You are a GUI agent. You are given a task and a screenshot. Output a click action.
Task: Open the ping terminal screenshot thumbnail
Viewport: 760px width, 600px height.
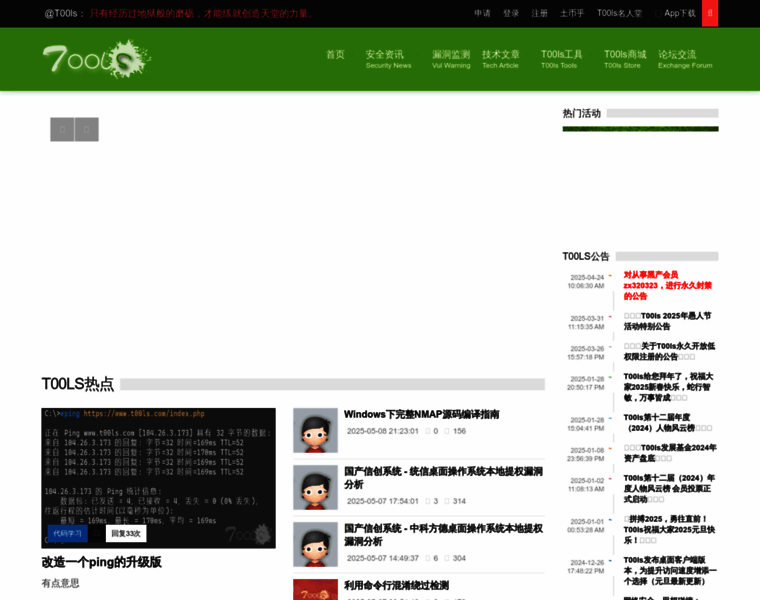coord(158,478)
